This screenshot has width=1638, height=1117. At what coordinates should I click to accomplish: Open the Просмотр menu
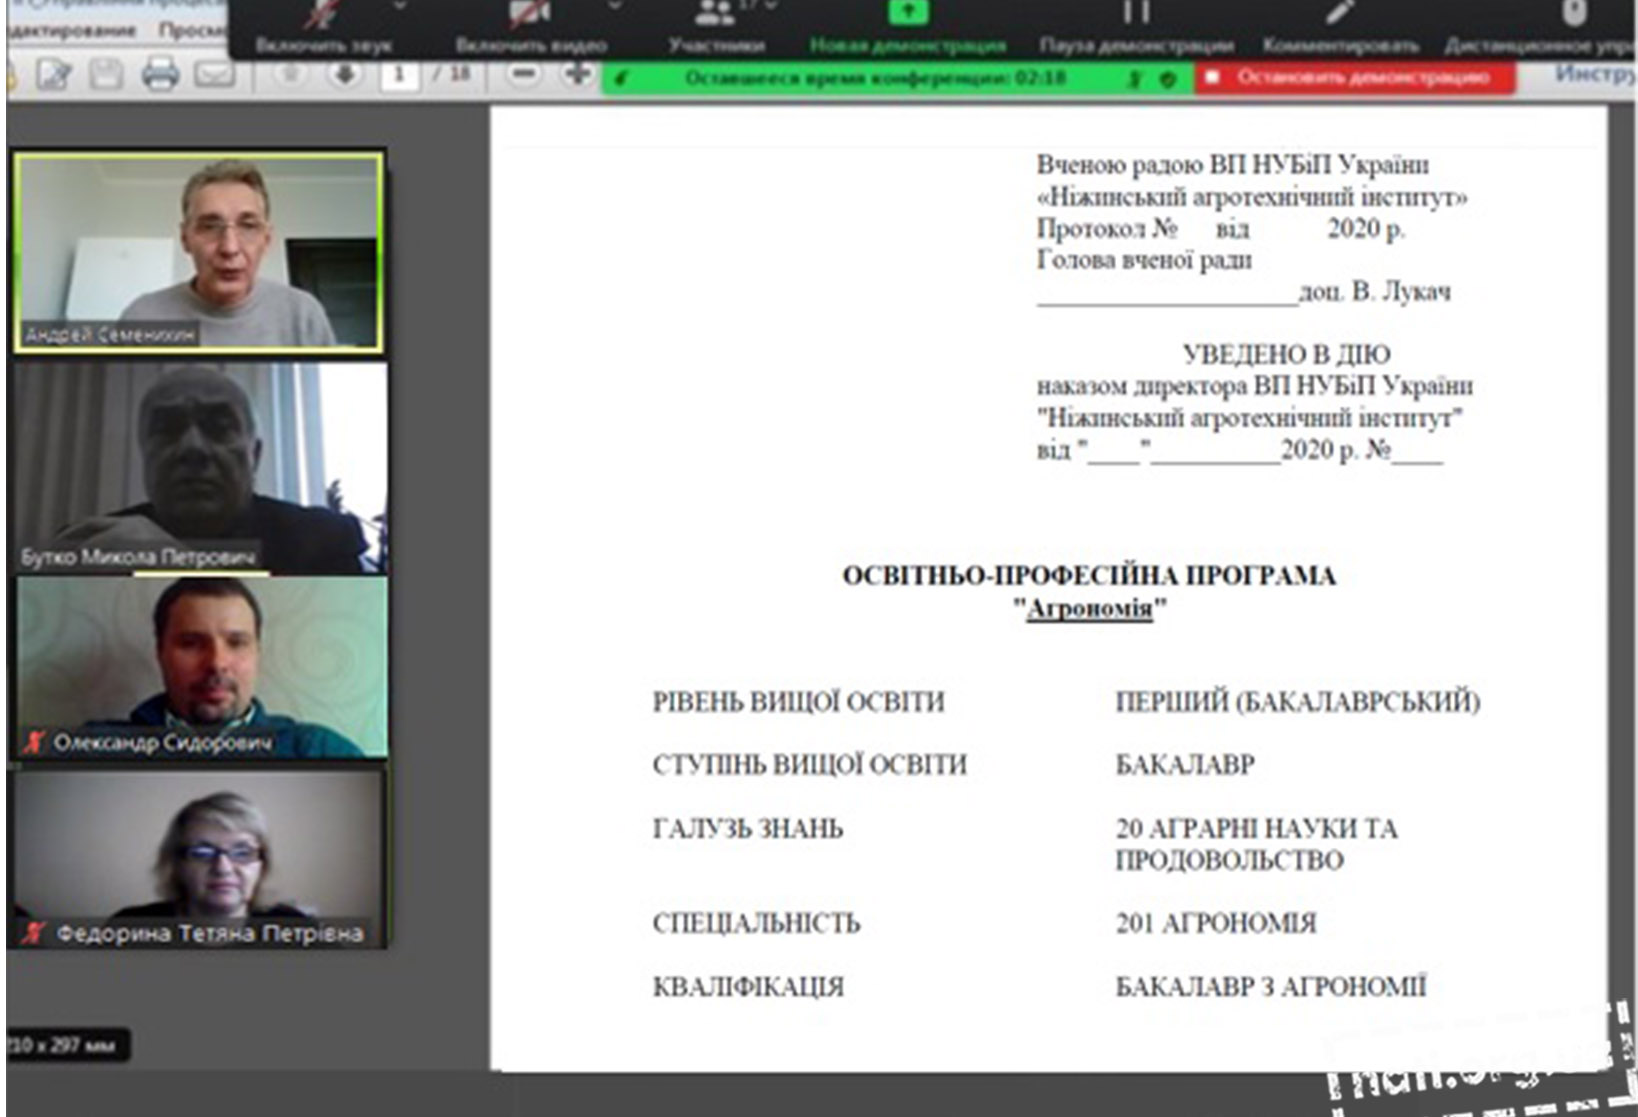193,30
